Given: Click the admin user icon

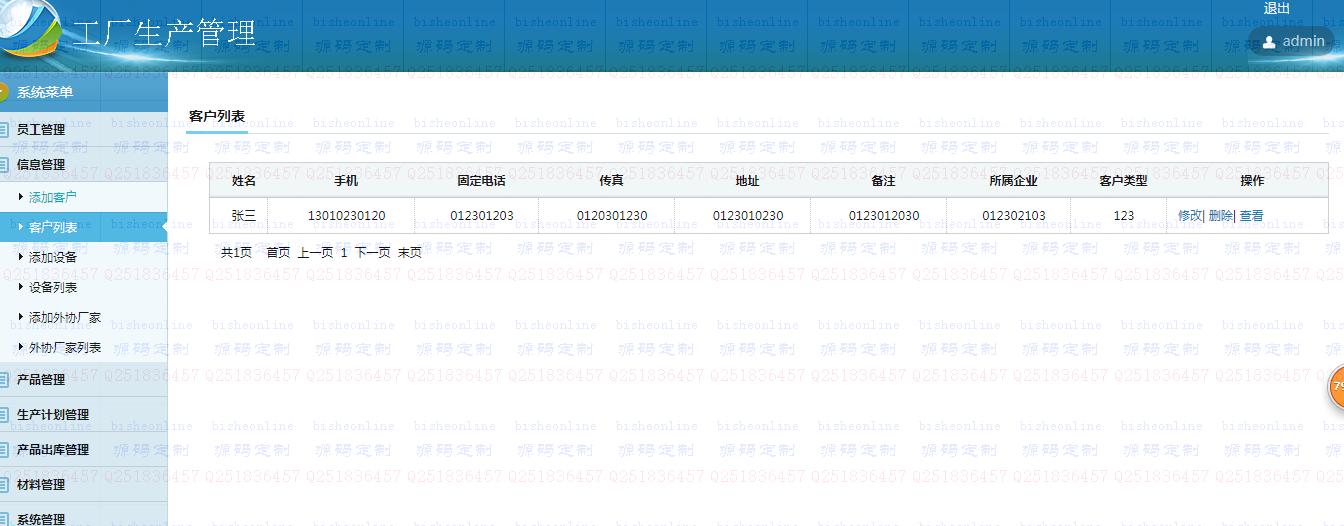Looking at the screenshot, I should click(1269, 42).
